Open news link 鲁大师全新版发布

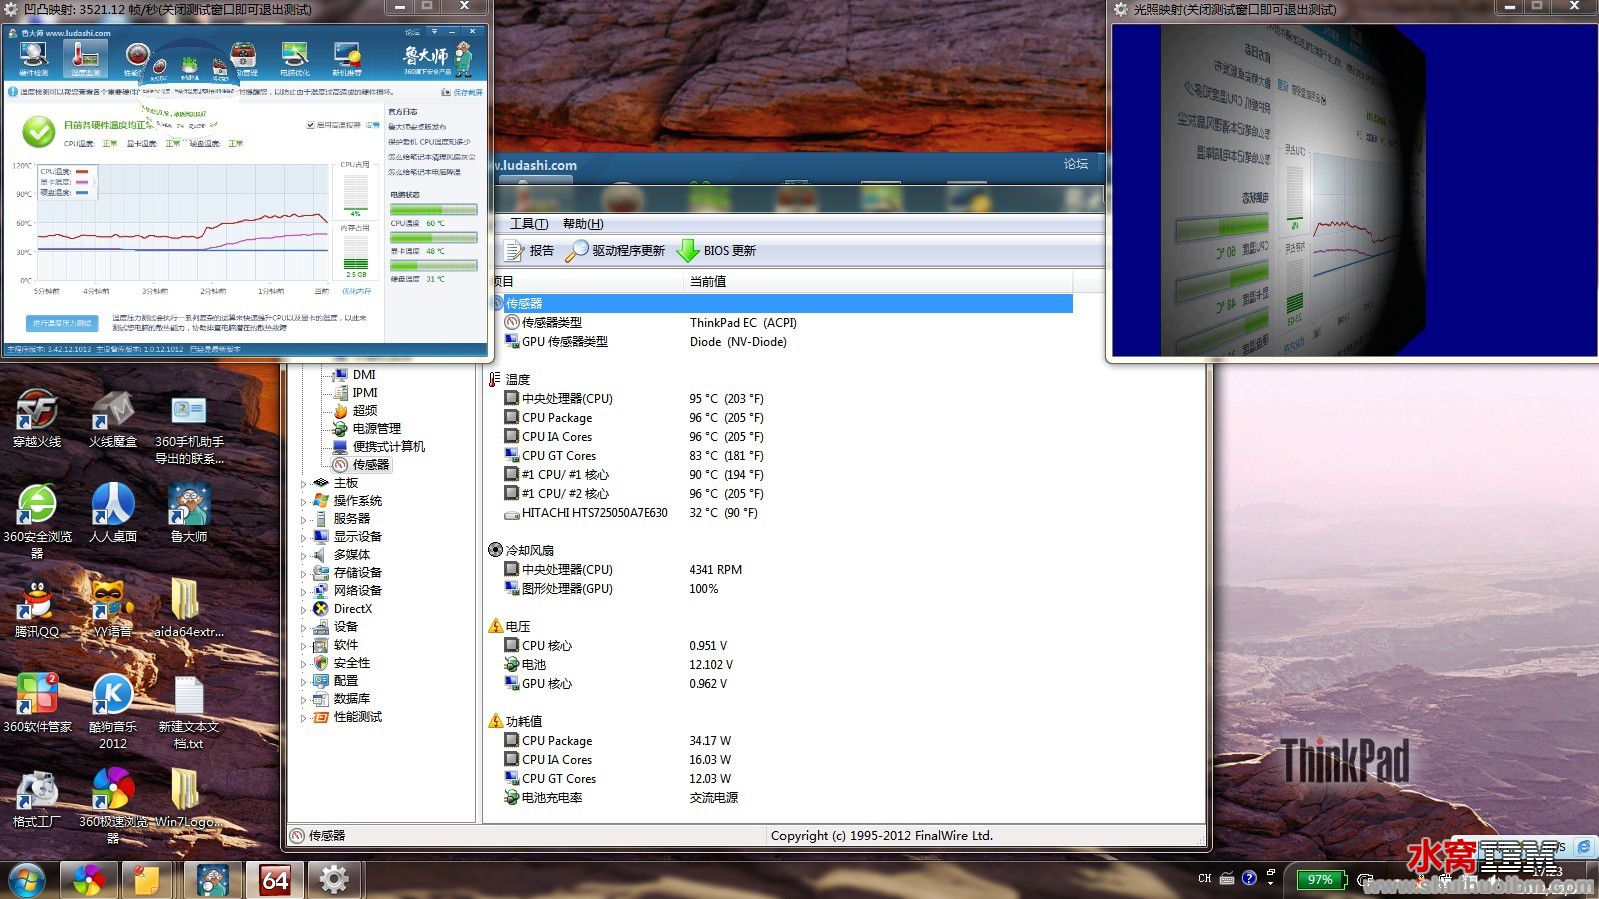(x=418, y=127)
